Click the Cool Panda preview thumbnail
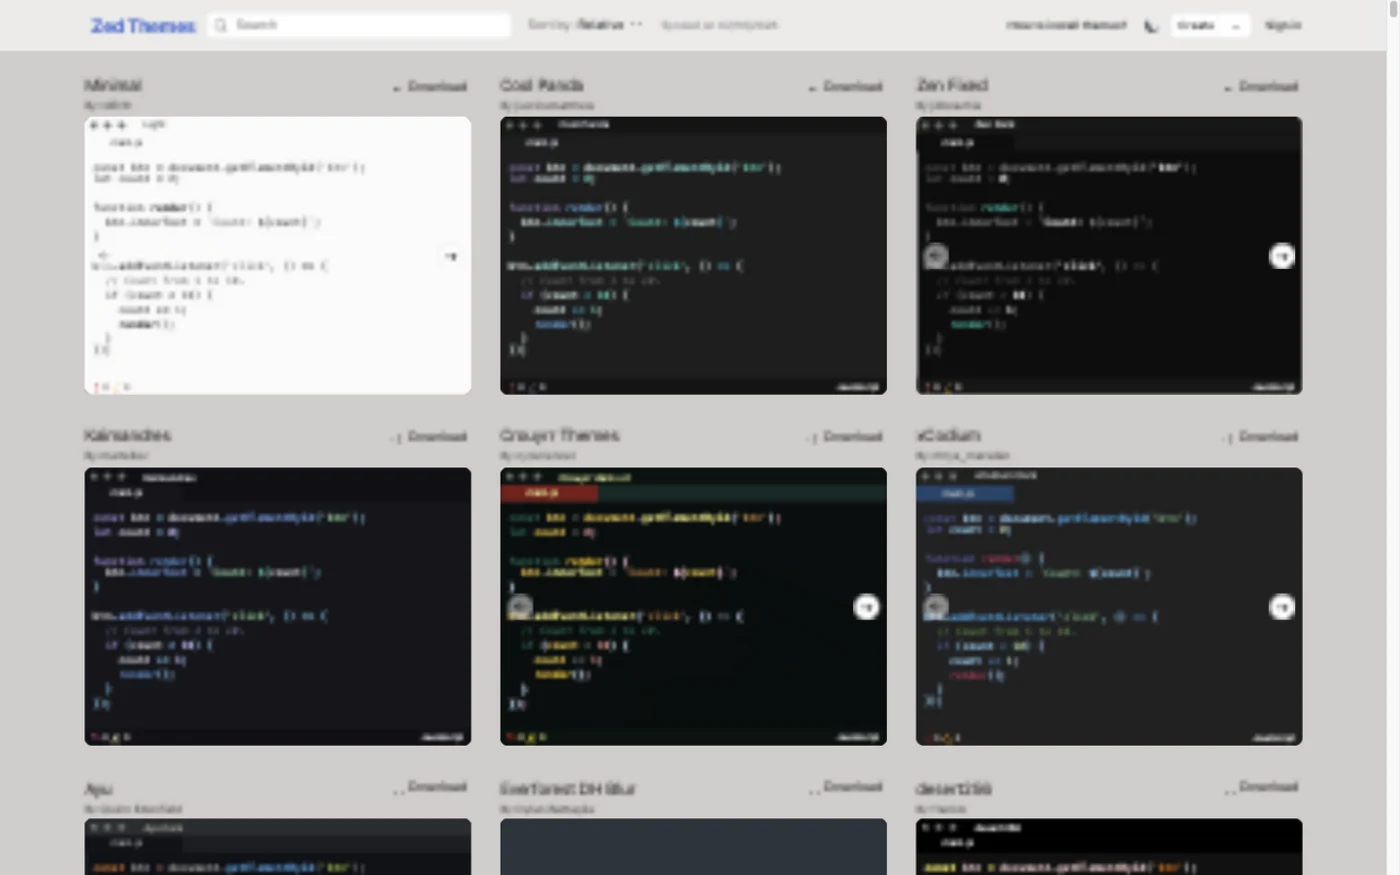 pos(693,256)
